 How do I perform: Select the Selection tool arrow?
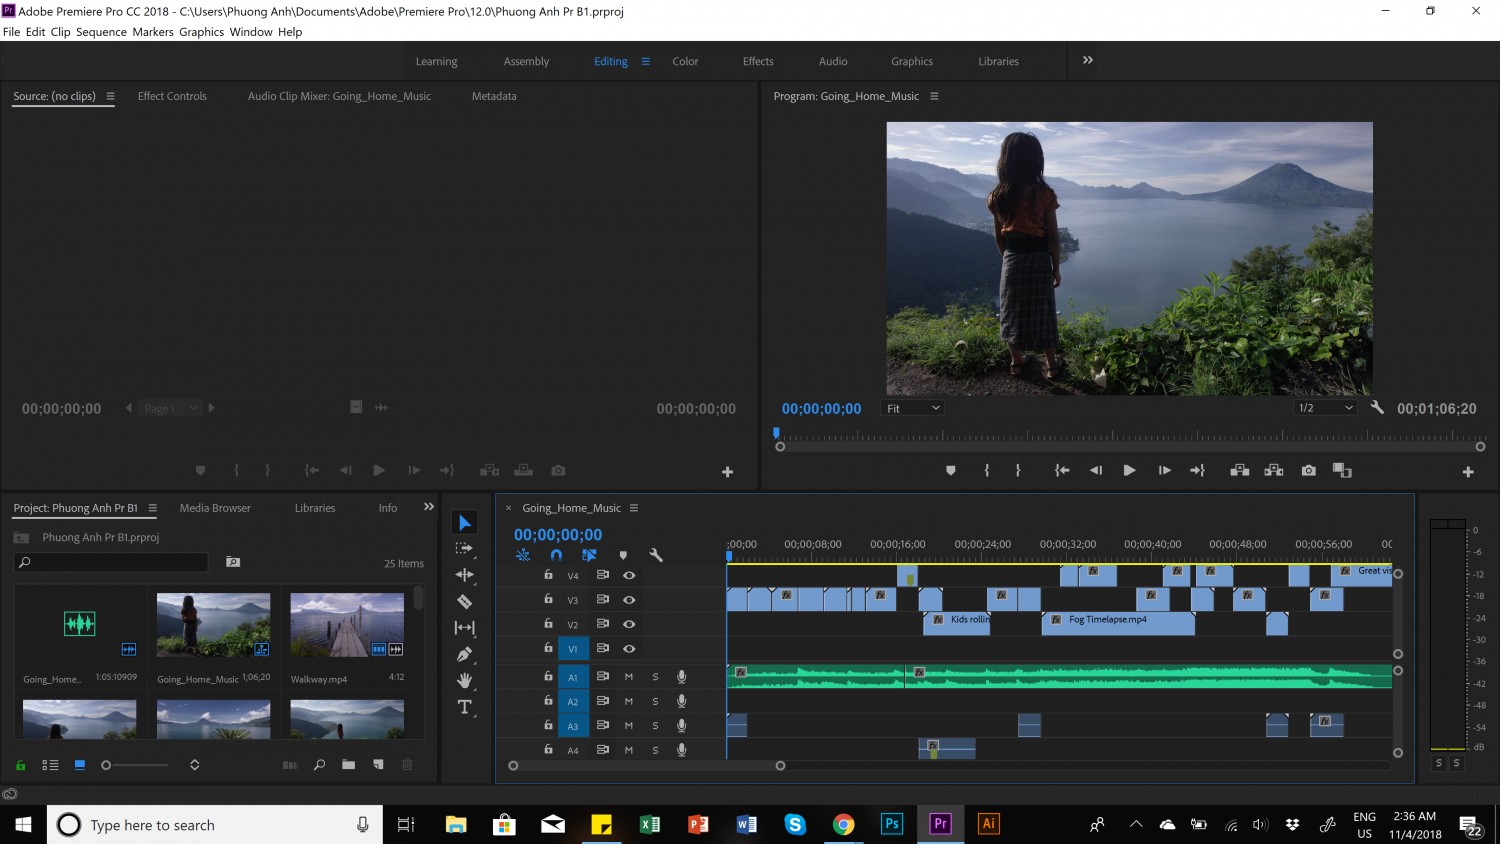tap(465, 523)
